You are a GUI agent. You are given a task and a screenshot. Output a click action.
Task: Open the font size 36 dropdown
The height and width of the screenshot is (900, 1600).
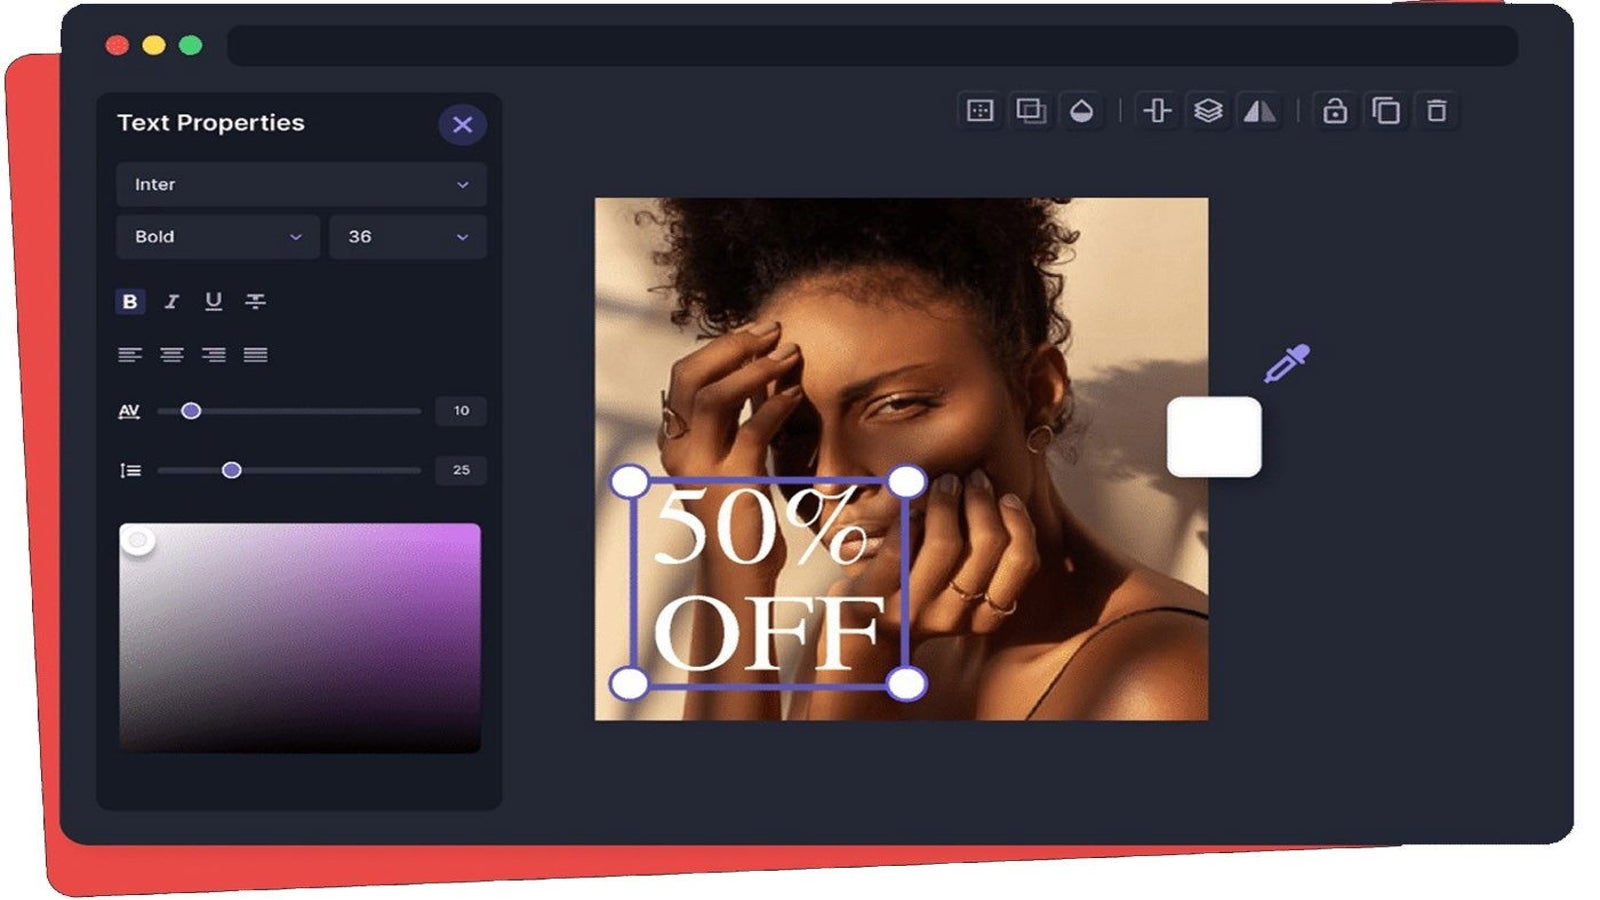pyautogui.click(x=407, y=237)
